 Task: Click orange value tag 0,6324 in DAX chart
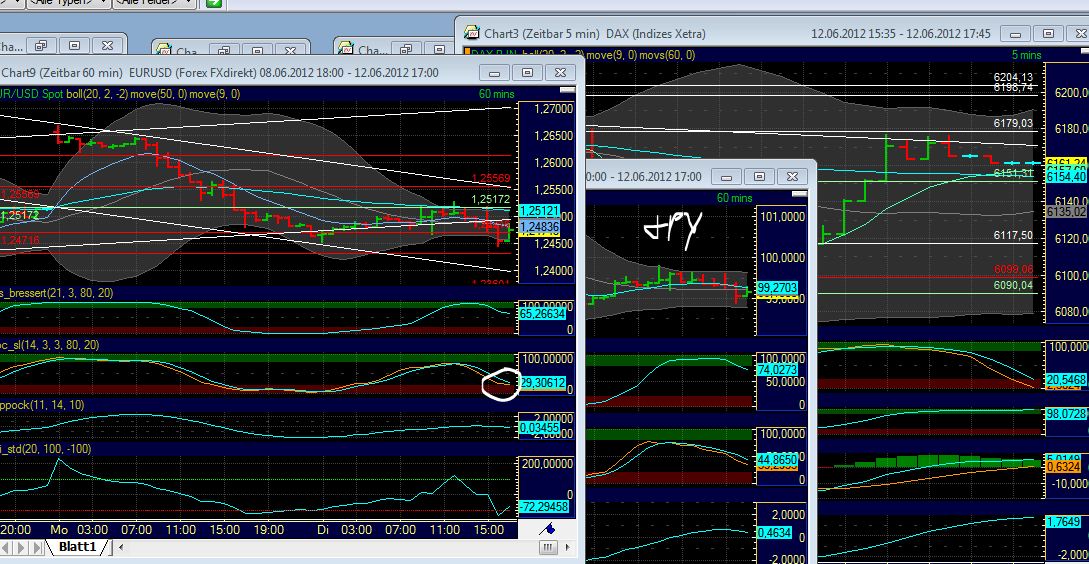tap(1066, 467)
